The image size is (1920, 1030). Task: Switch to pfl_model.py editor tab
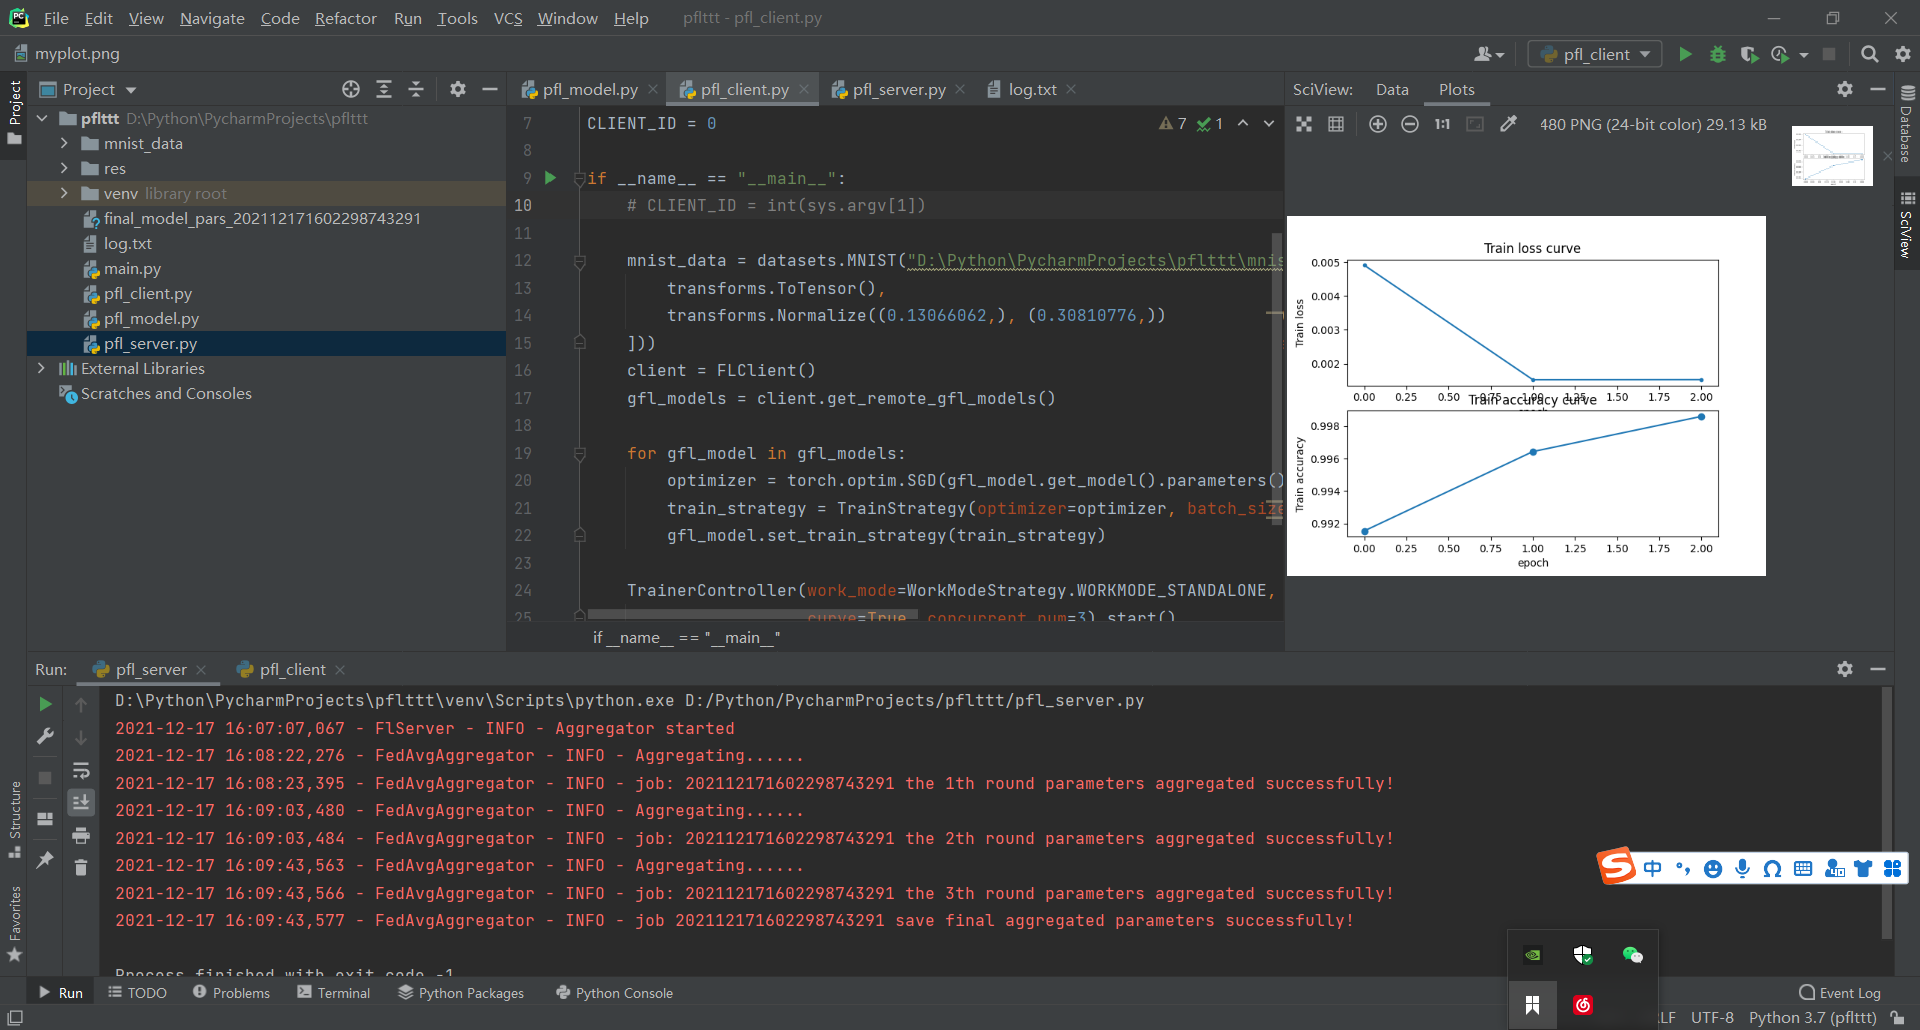(x=590, y=89)
